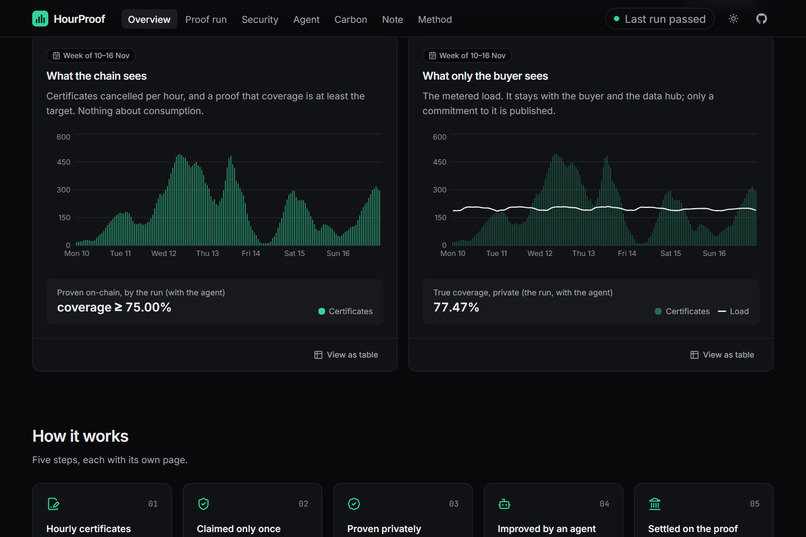Click the table icon under the chain chart
Viewport: 806px width, 537px height.
click(x=318, y=355)
